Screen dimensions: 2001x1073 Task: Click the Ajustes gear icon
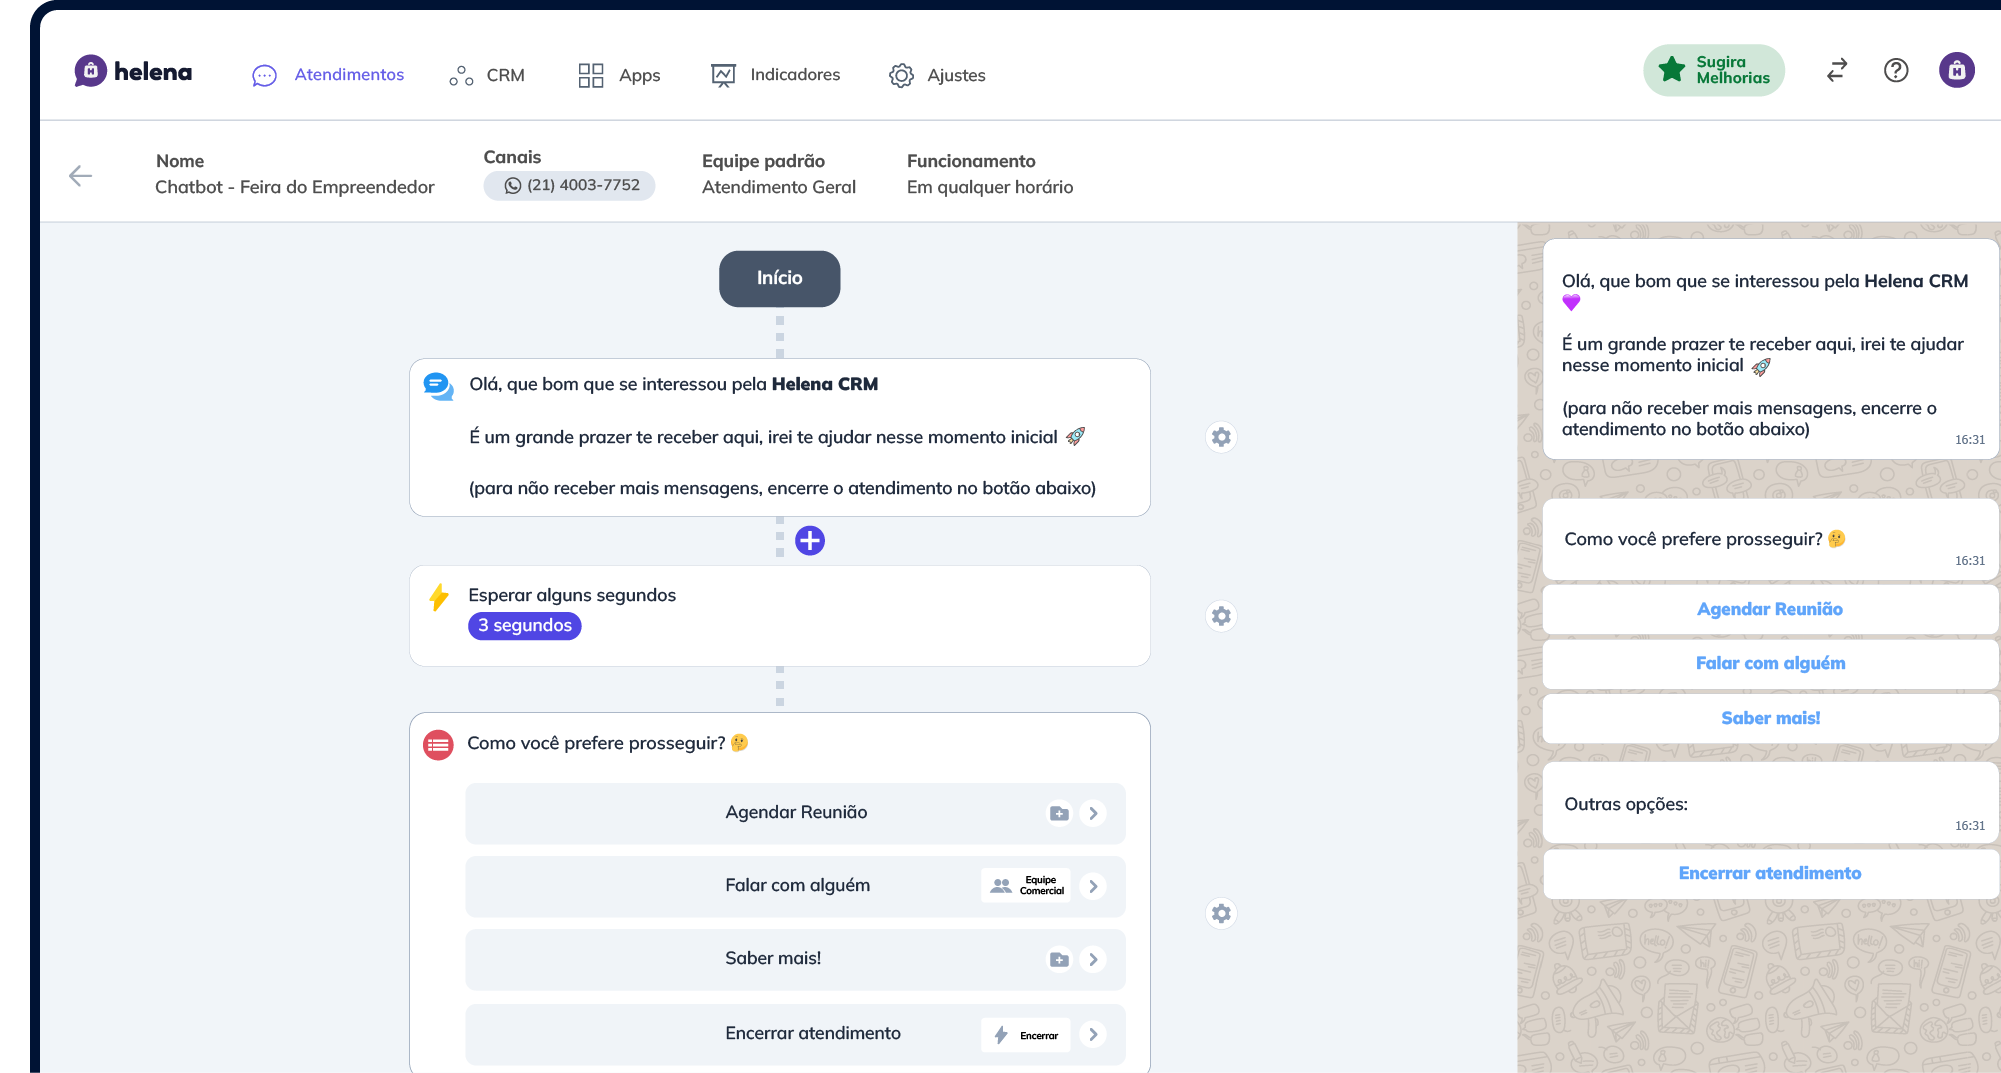tap(901, 76)
